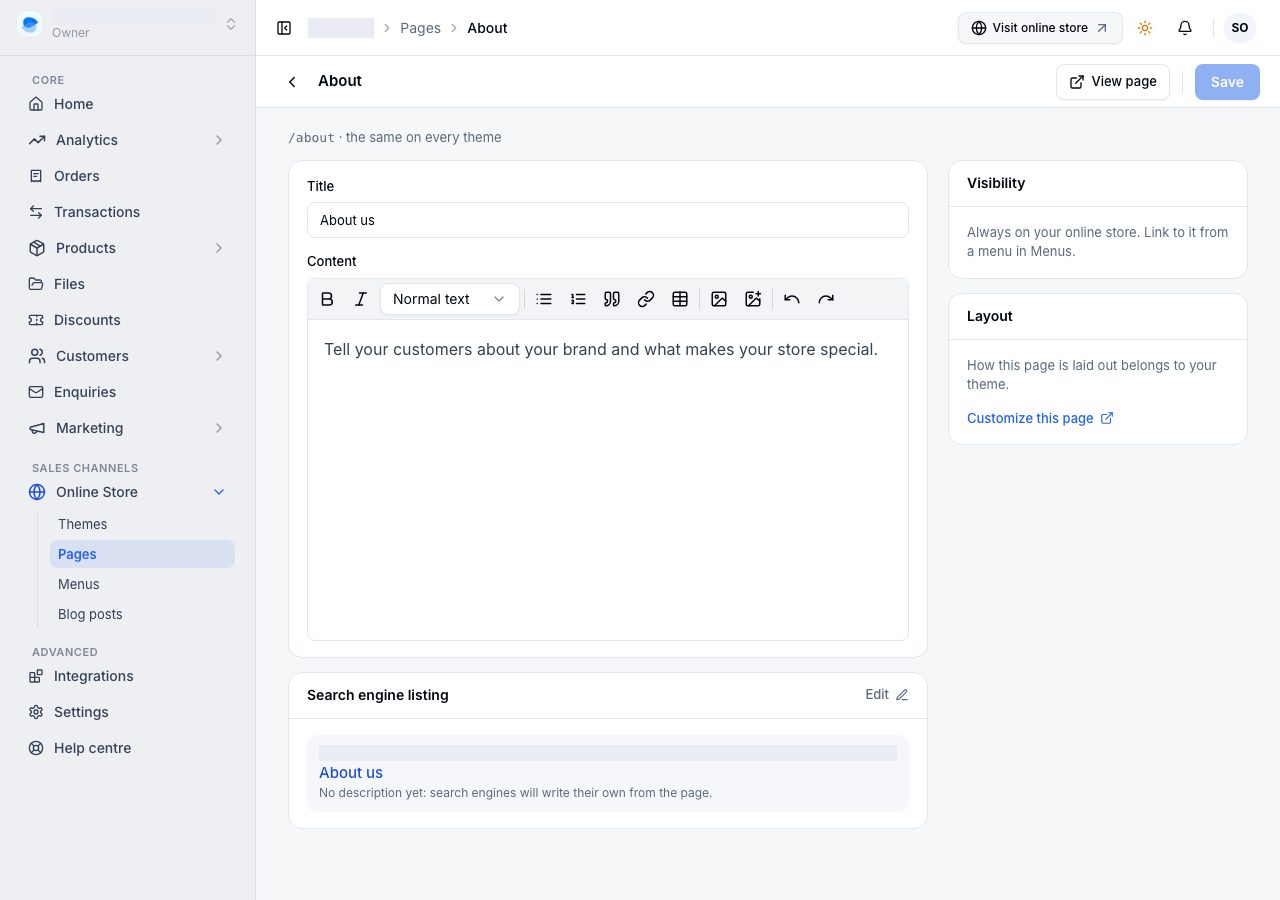Image resolution: width=1280 pixels, height=900 pixels.
Task: Redo the last edit
Action: click(826, 299)
